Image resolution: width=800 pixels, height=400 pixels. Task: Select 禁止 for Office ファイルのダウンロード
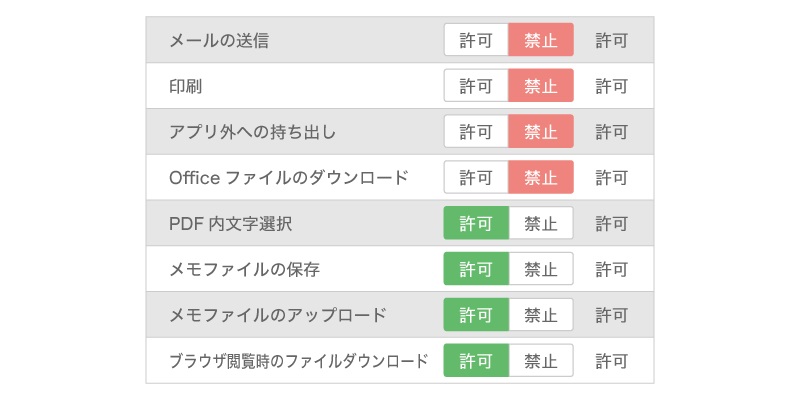tap(541, 178)
